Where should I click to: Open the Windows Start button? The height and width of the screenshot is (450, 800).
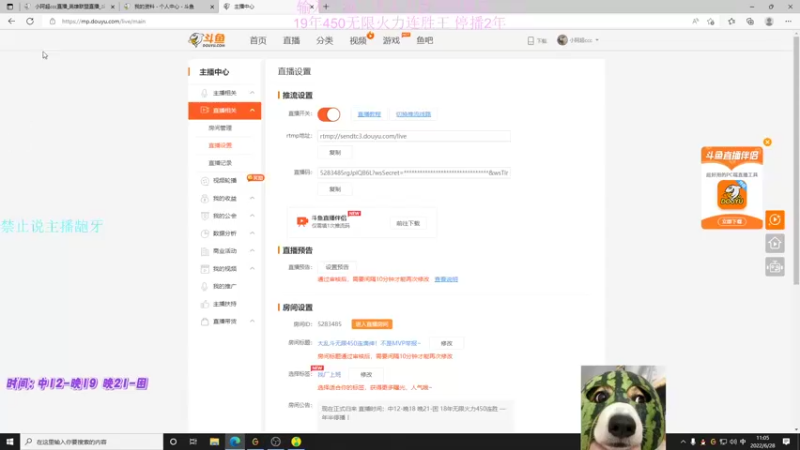click(10, 441)
